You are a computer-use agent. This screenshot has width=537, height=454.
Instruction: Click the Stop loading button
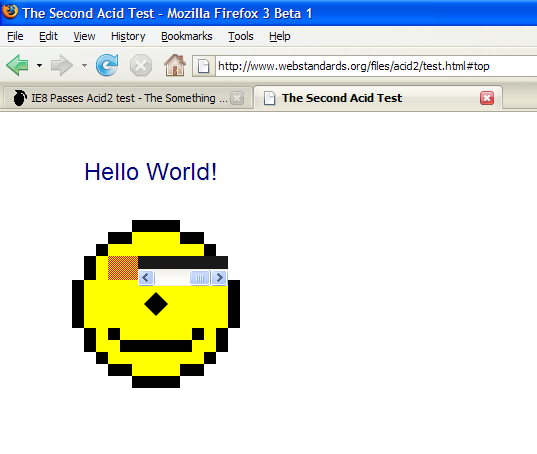141,65
